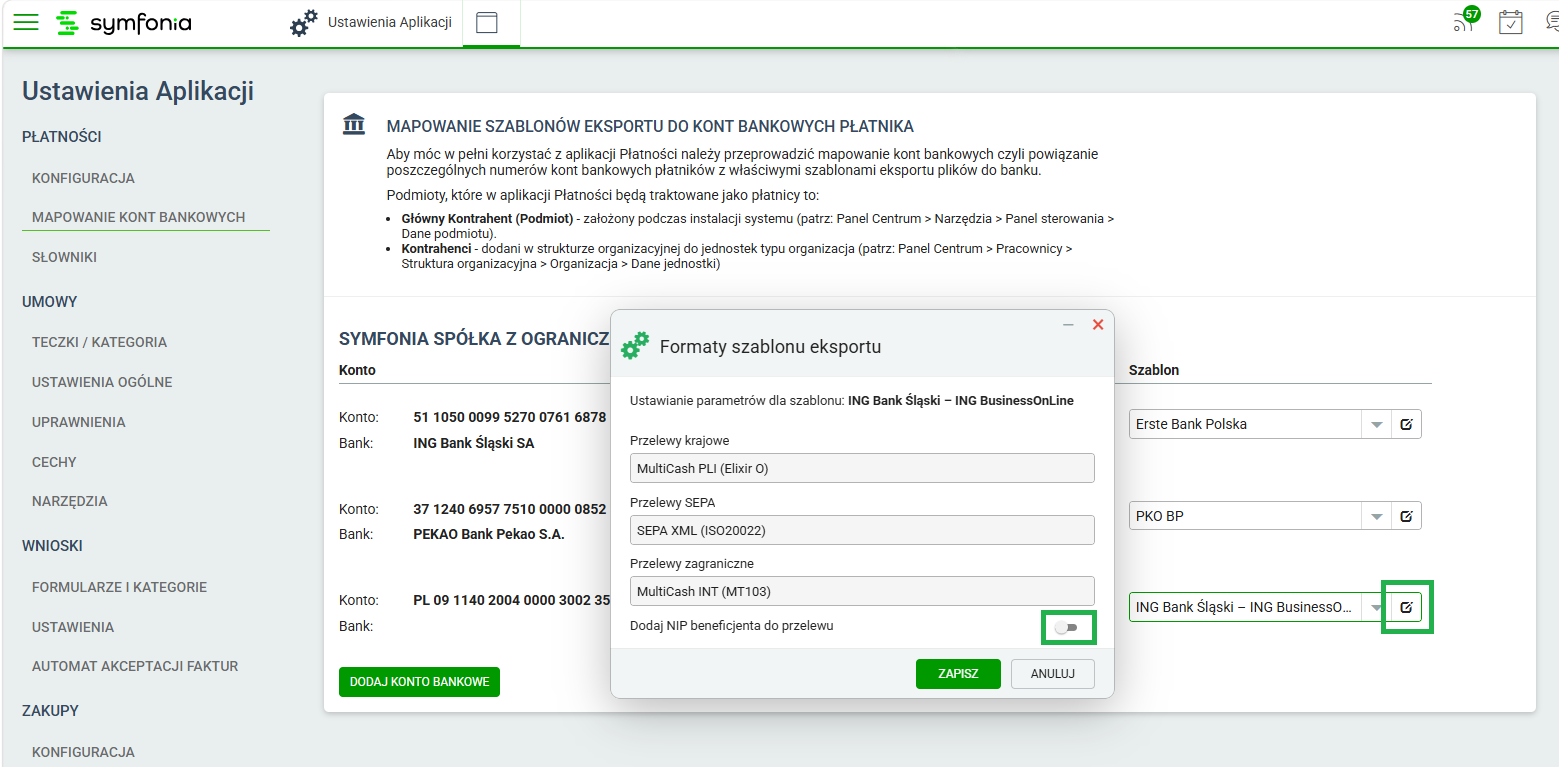Click the Umowy section heading
Image resolution: width=1559 pixels, height=767 pixels.
click(x=50, y=302)
